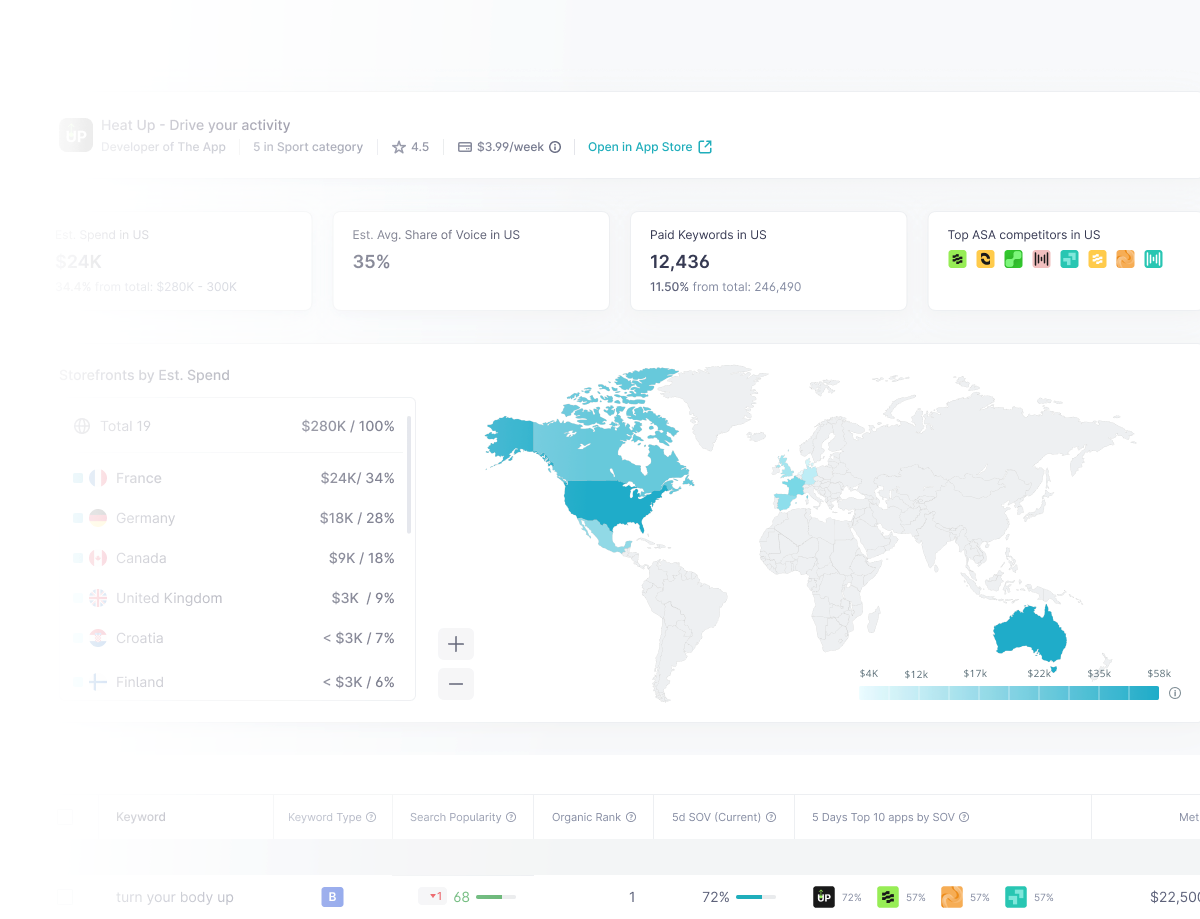This screenshot has height=919, width=1200.
Task: Click the spend color gradient legend bar
Action: click(x=1008, y=693)
